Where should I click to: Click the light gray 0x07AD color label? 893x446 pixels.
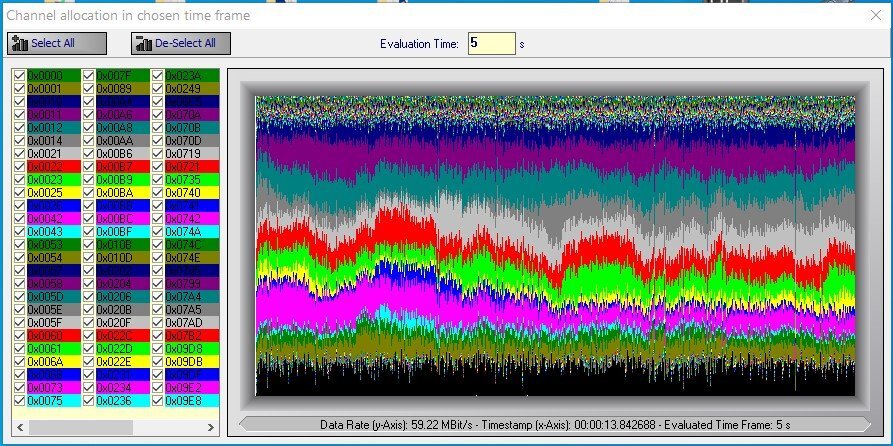point(192,323)
